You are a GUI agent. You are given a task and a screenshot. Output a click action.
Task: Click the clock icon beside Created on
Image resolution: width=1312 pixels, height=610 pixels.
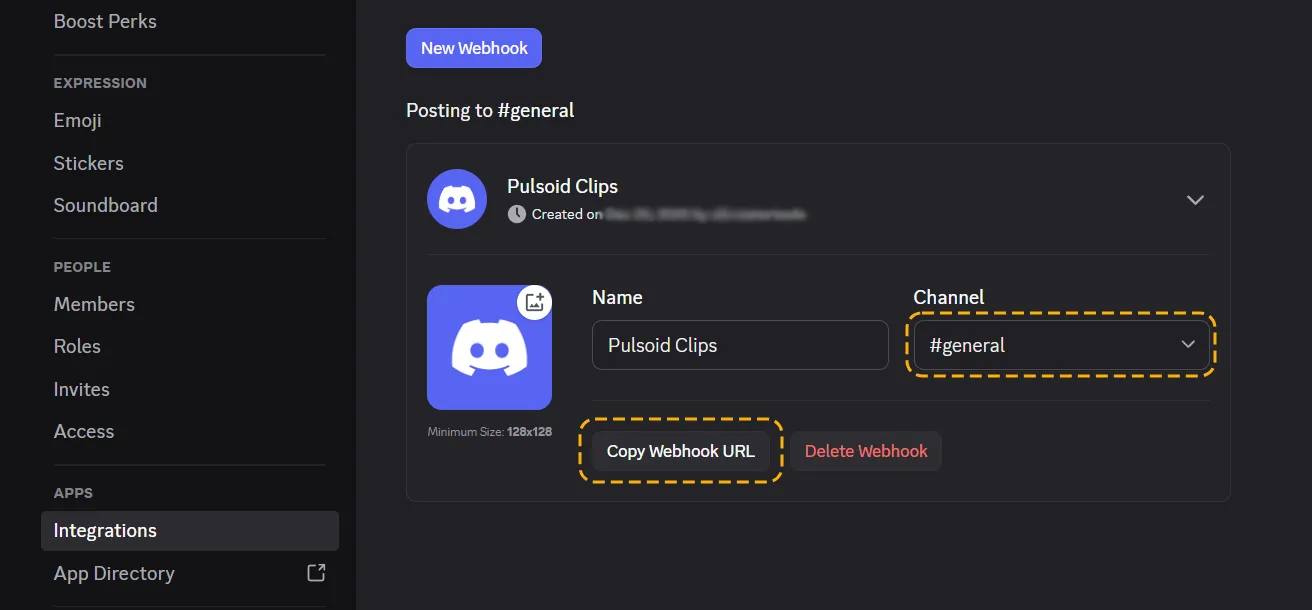click(x=516, y=214)
